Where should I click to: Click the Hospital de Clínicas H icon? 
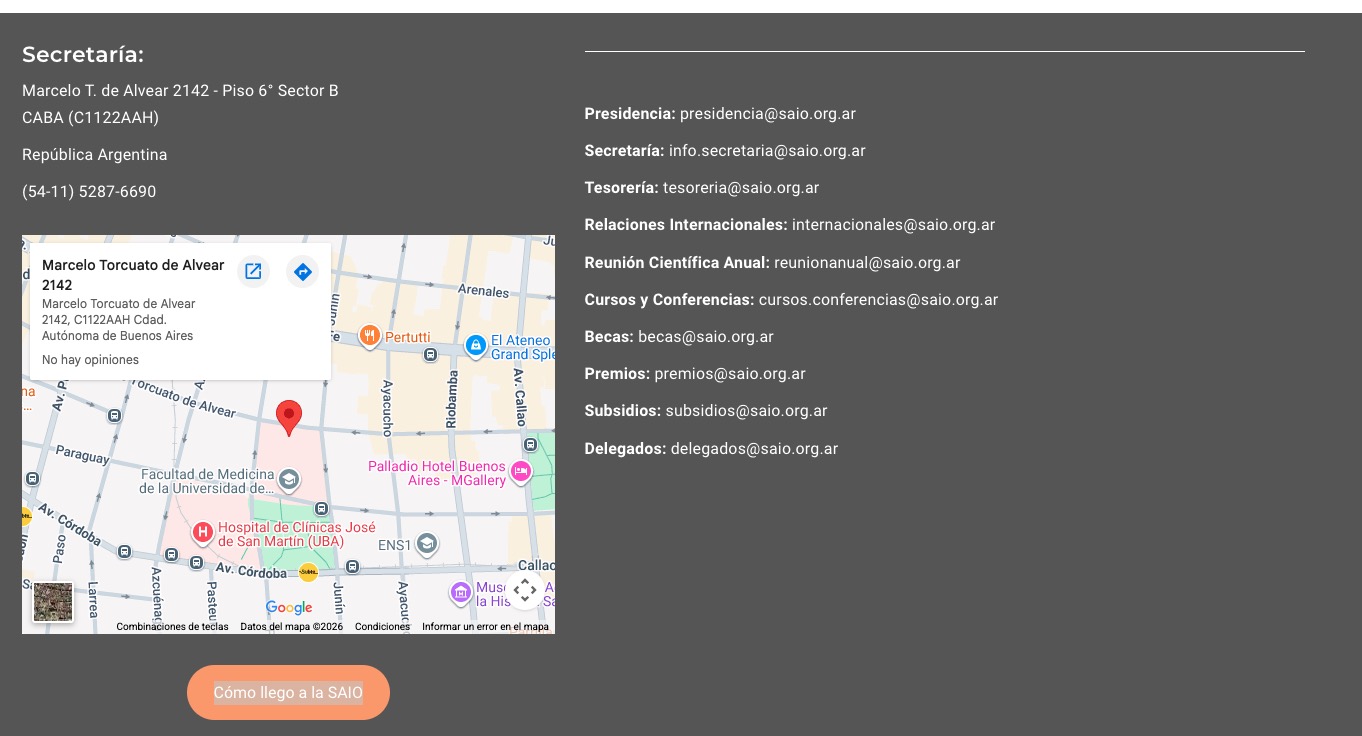click(202, 532)
